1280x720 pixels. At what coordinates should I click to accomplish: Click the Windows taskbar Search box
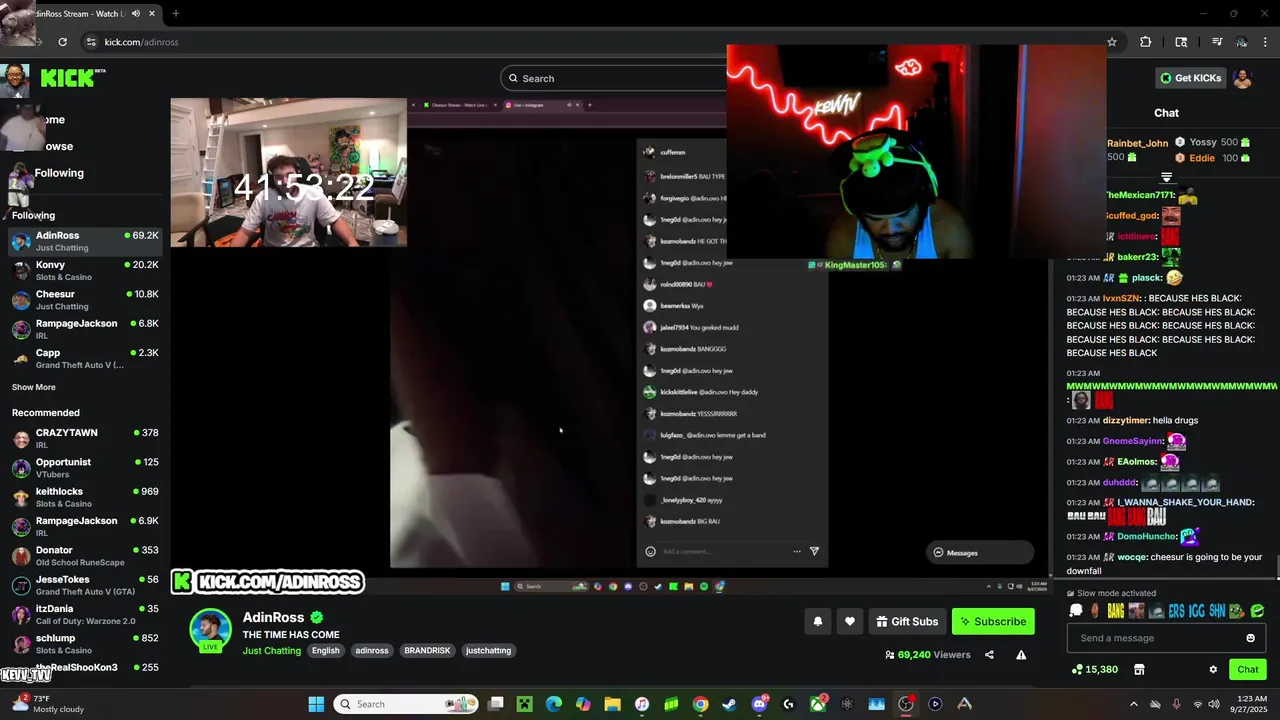click(406, 704)
